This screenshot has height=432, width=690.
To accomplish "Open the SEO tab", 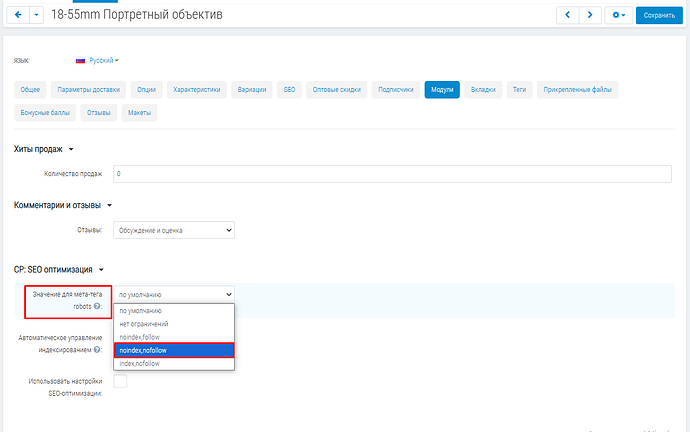I will [289, 89].
